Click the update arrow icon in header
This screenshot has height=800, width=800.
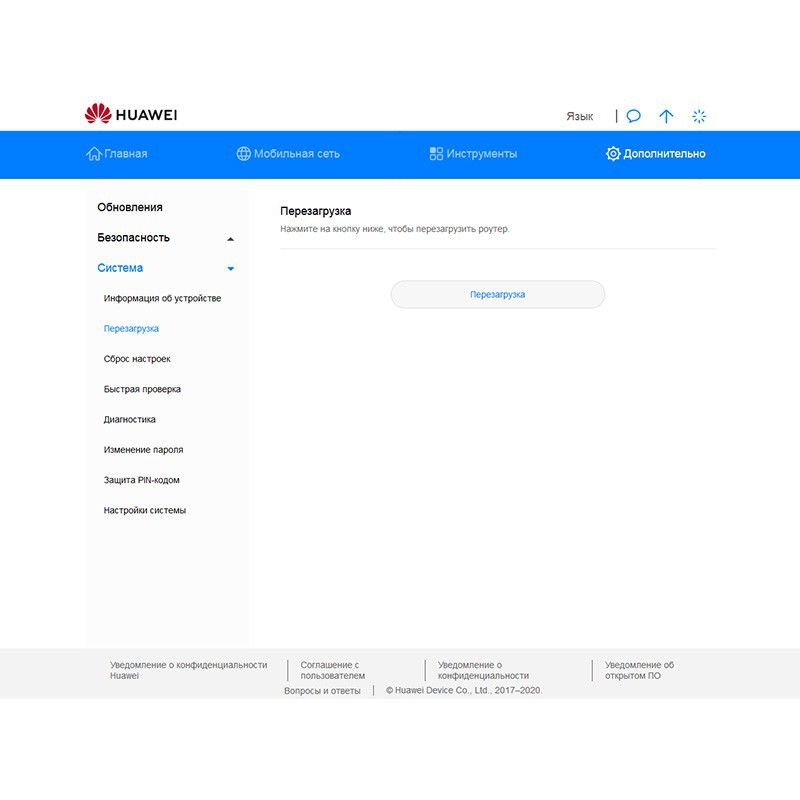pos(666,116)
